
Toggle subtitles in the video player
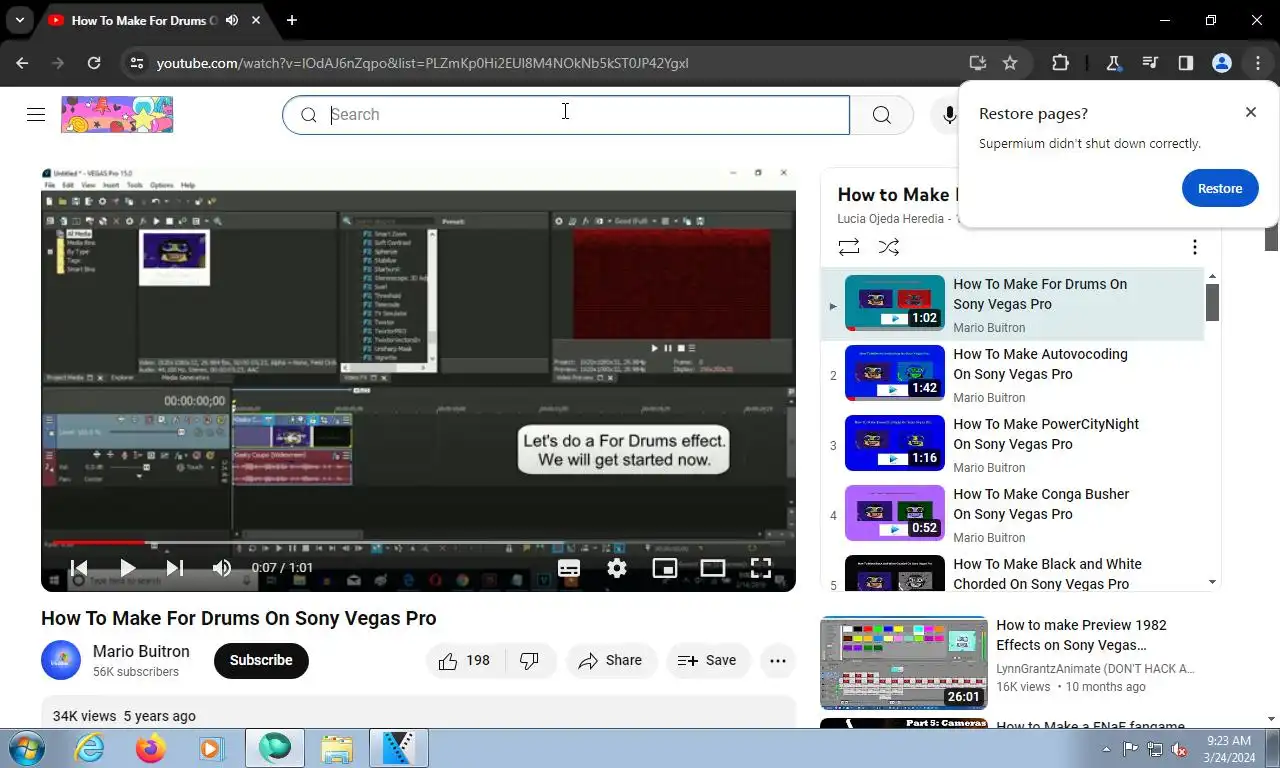(569, 568)
